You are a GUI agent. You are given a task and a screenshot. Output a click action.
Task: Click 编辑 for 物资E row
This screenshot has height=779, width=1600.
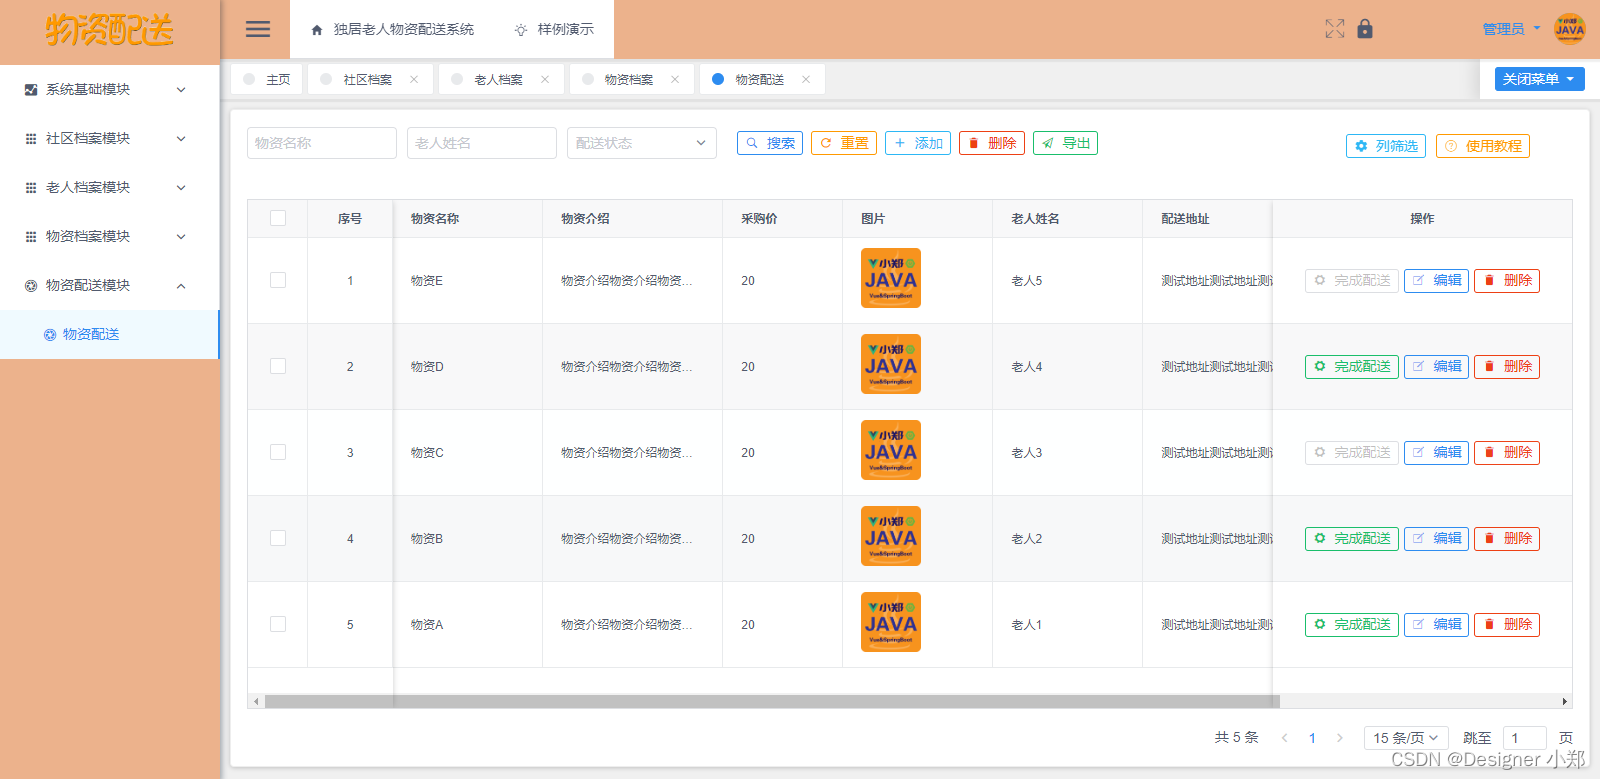tap(1437, 281)
